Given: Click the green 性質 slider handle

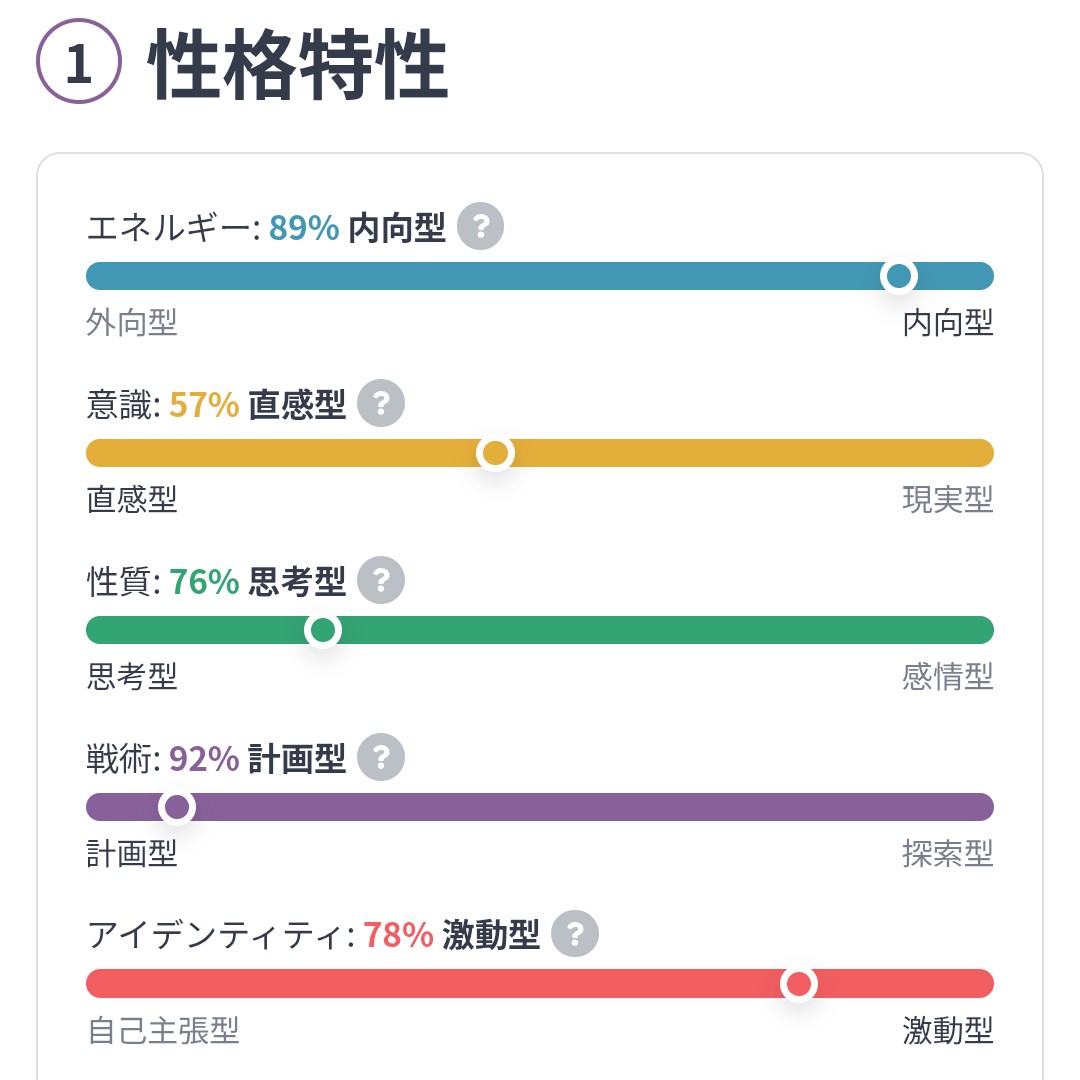Looking at the screenshot, I should 323,630.
